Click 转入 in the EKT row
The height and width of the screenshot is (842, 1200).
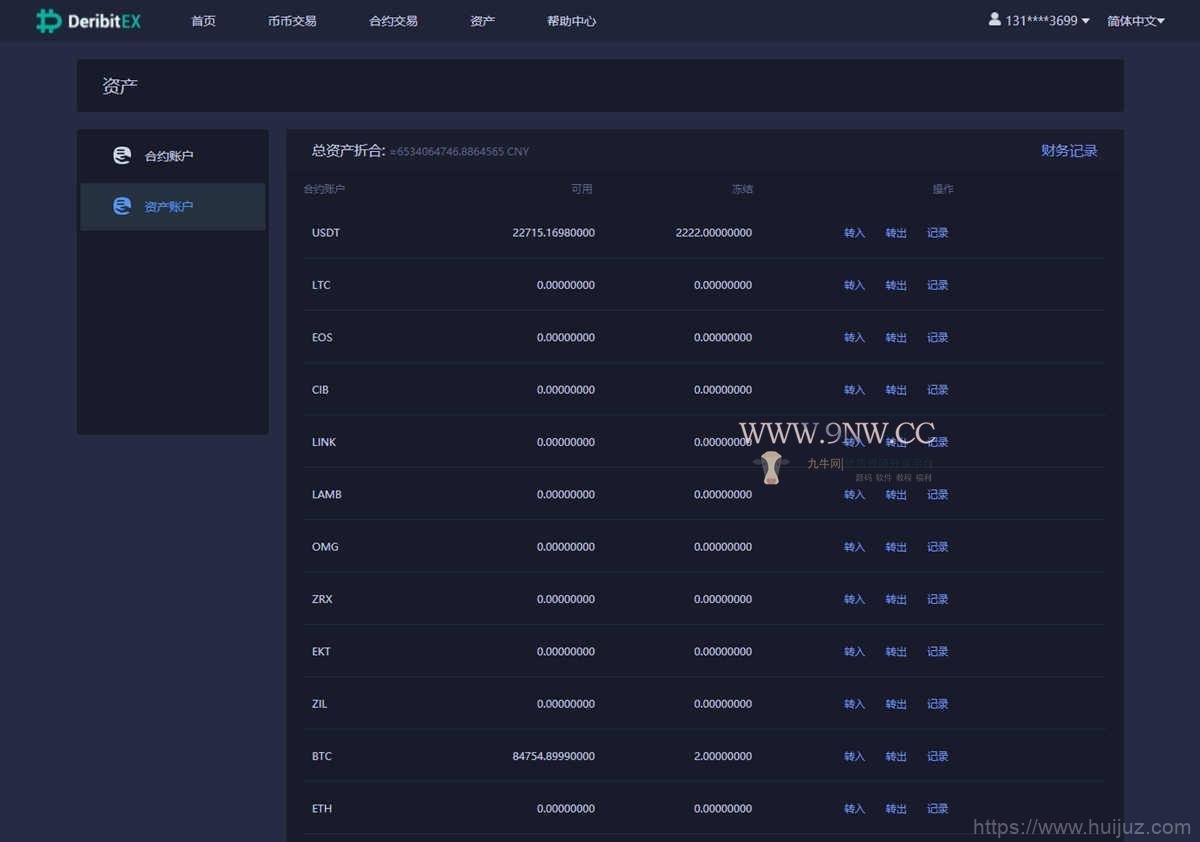click(854, 652)
